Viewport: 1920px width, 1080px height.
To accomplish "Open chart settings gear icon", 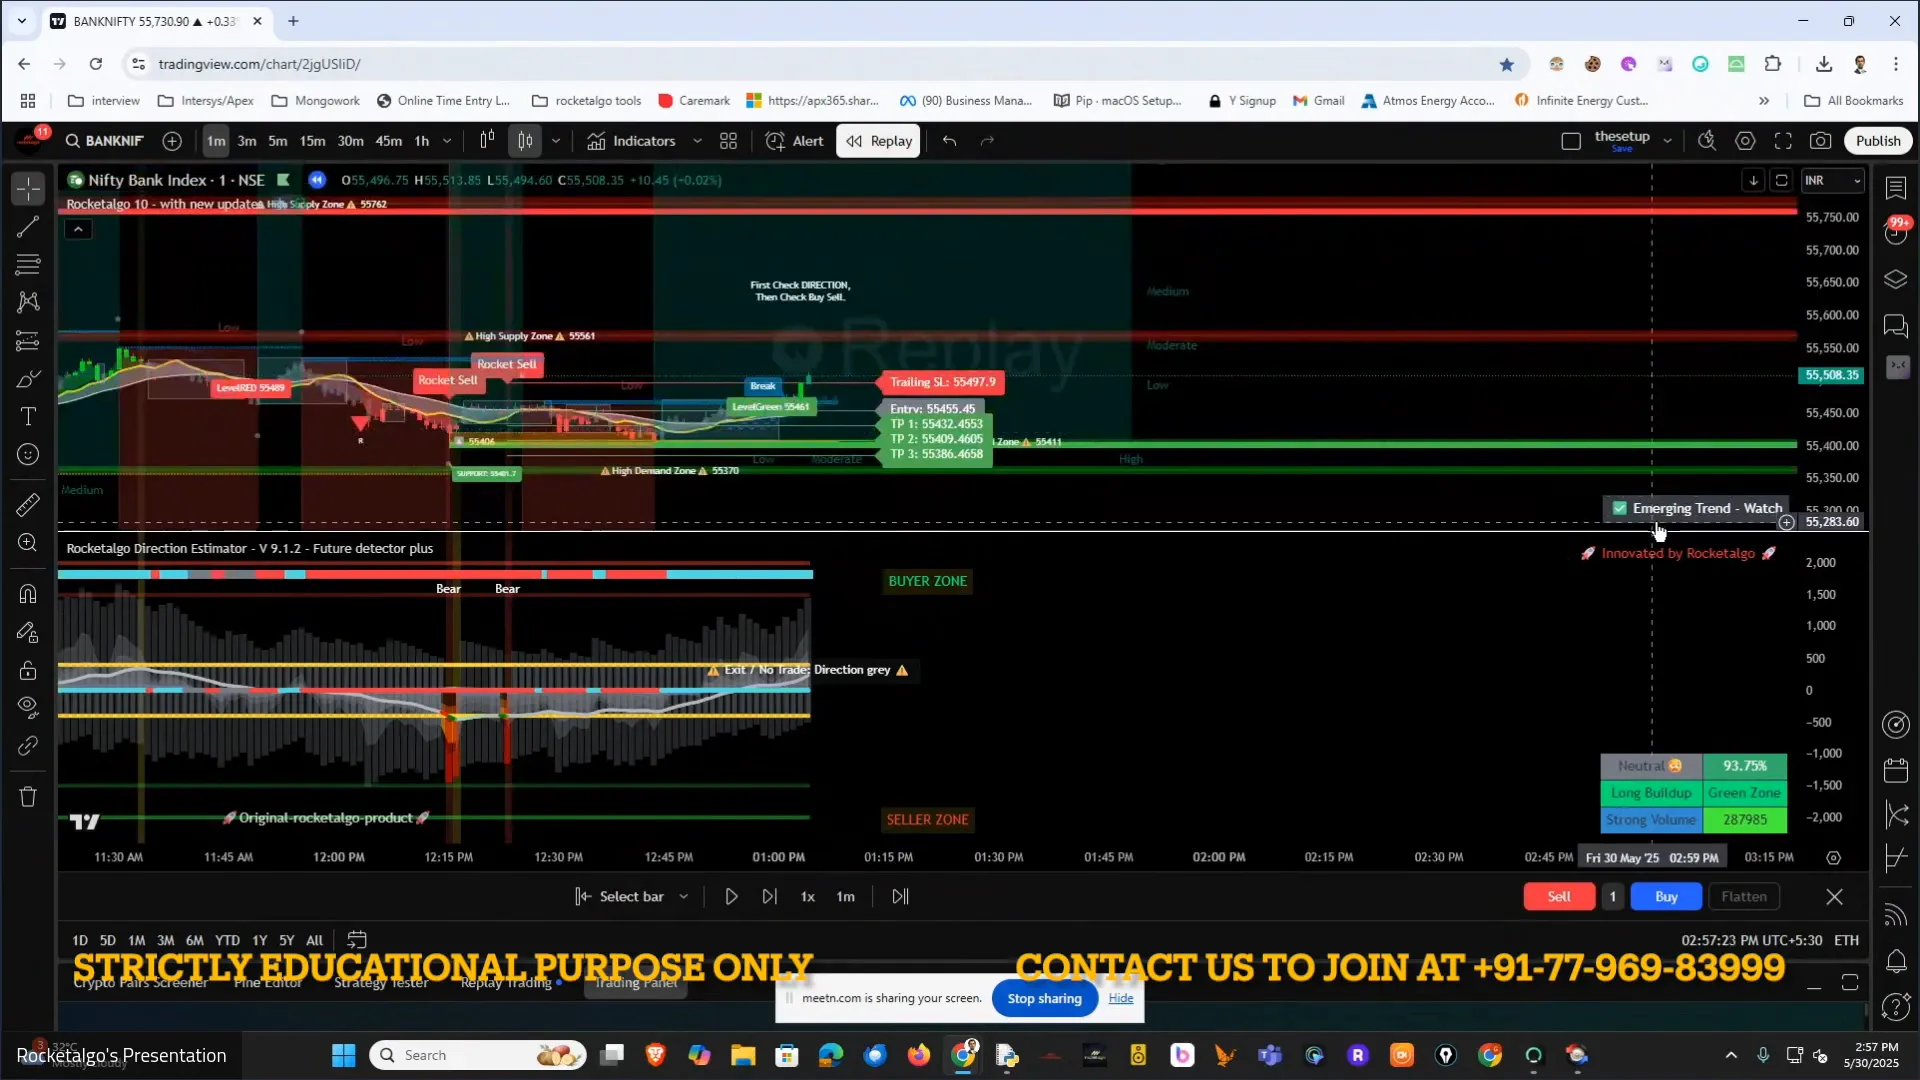I will (x=1745, y=141).
